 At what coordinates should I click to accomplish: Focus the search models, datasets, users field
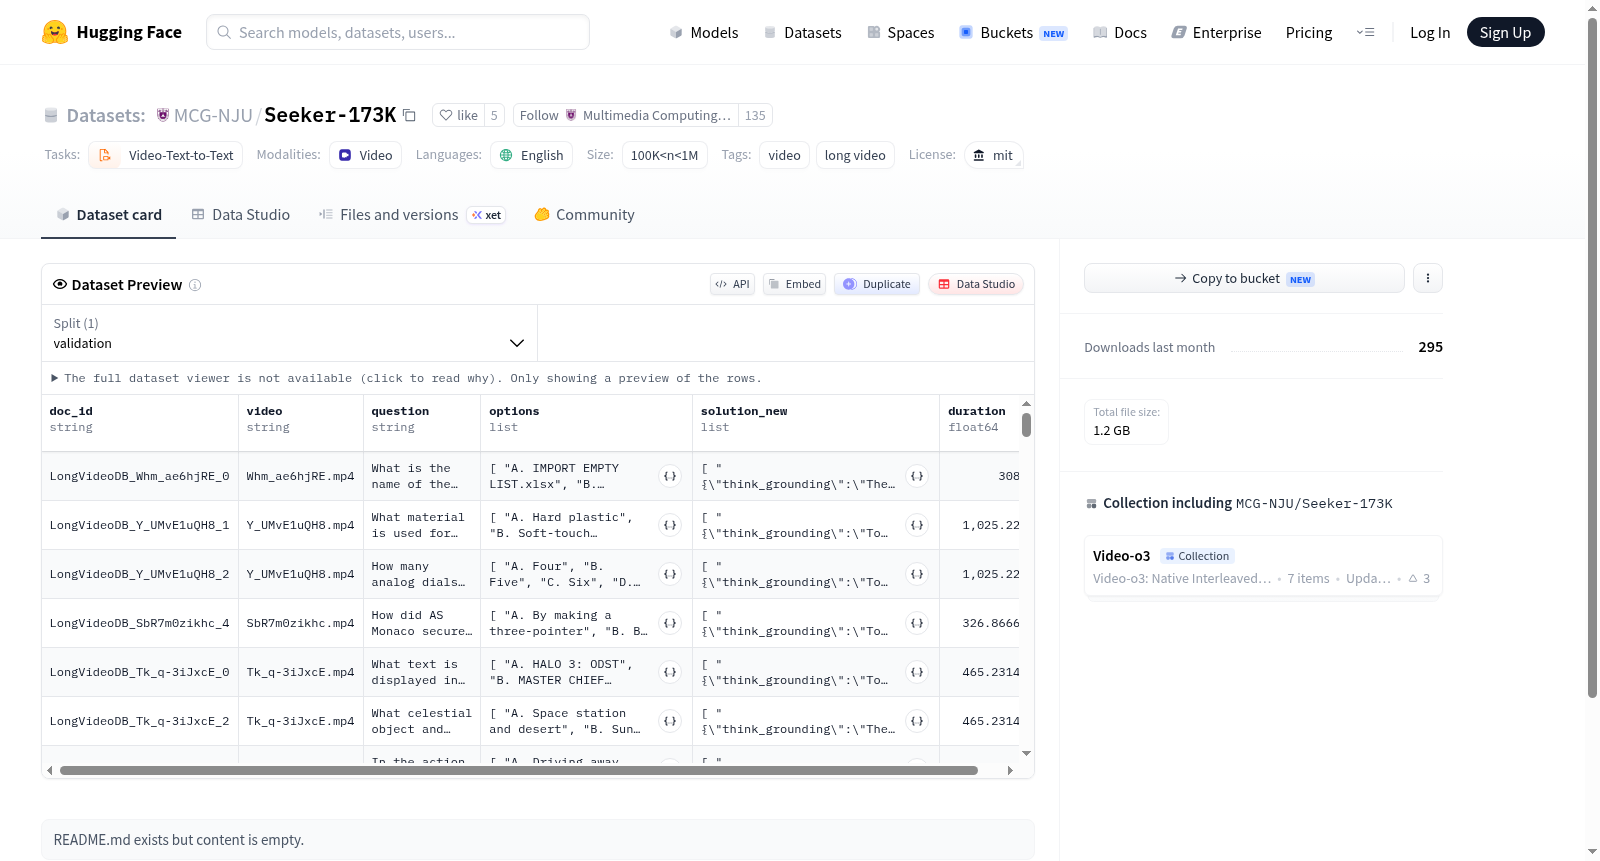[398, 32]
